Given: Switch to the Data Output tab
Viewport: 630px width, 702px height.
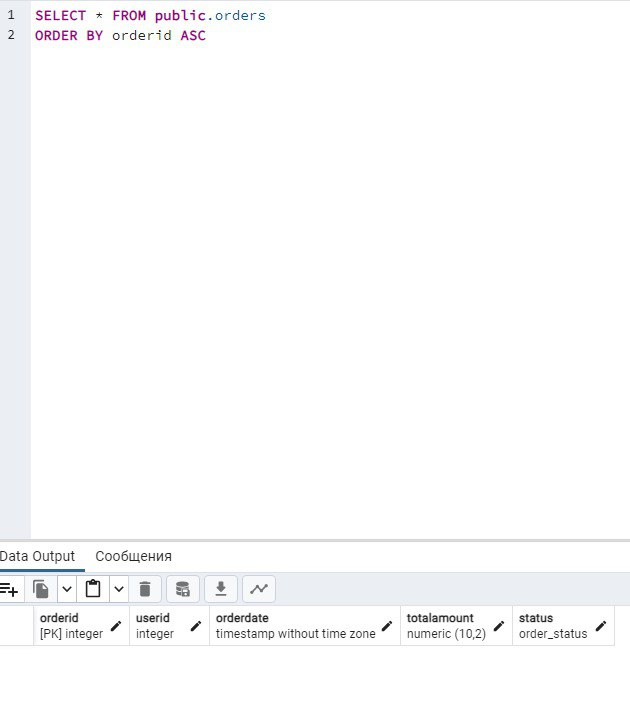Looking at the screenshot, I should (38, 556).
